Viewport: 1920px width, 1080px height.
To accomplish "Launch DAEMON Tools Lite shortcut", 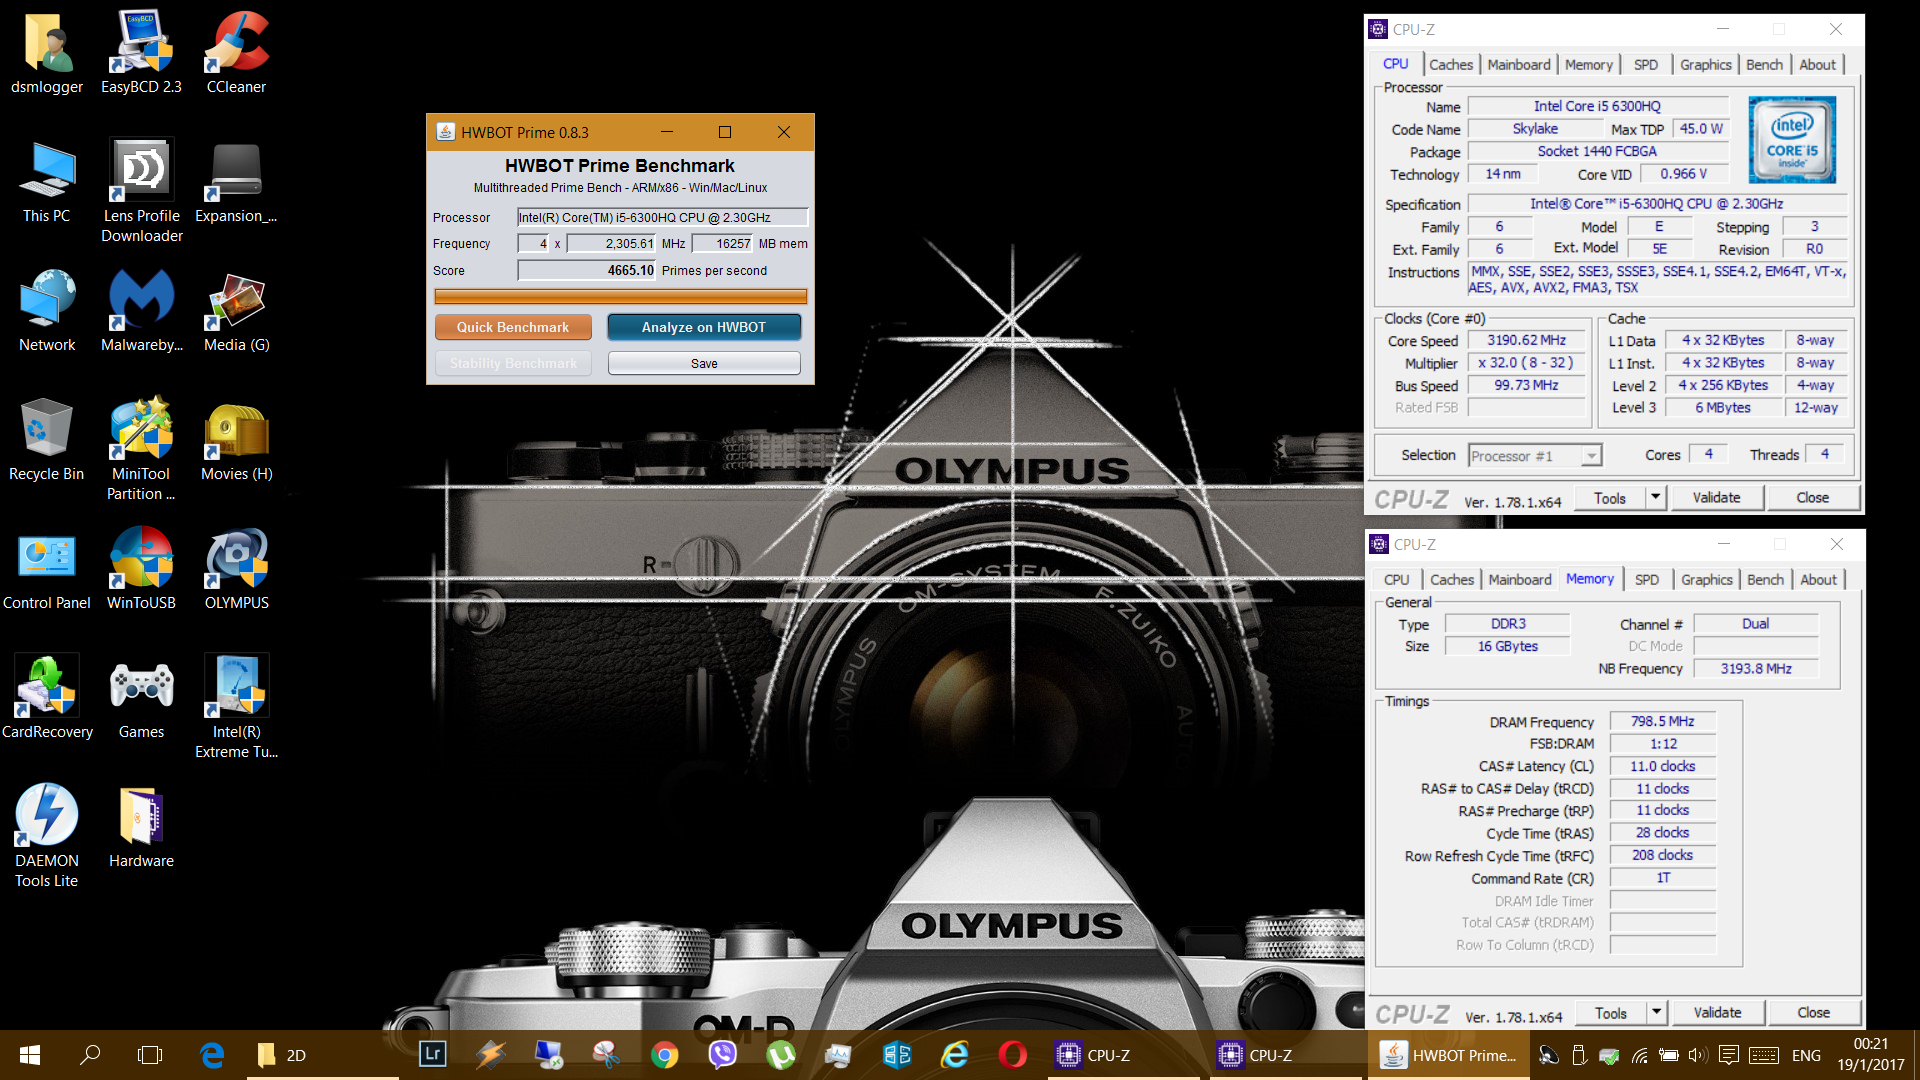I will point(47,837).
